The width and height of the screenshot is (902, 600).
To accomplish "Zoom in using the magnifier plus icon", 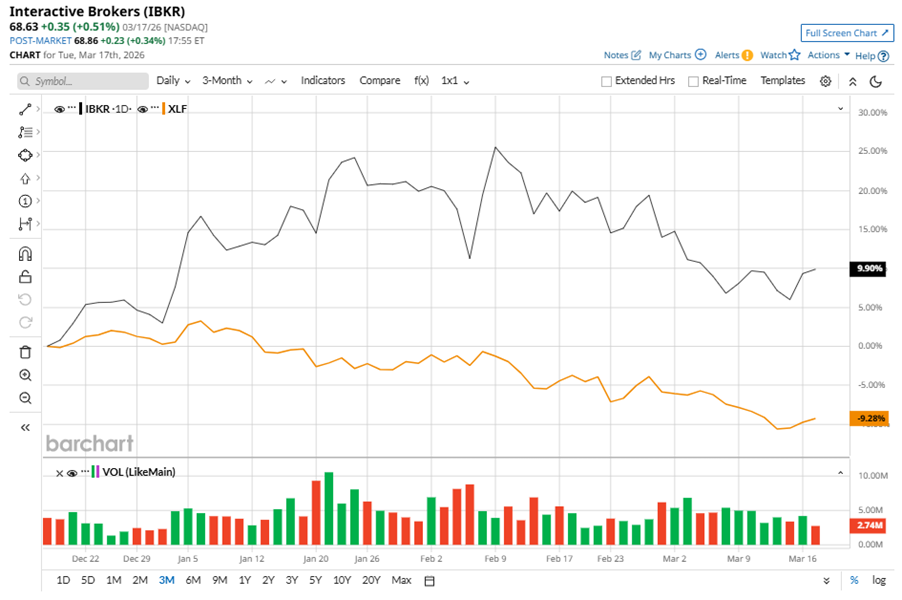I will 26,375.
